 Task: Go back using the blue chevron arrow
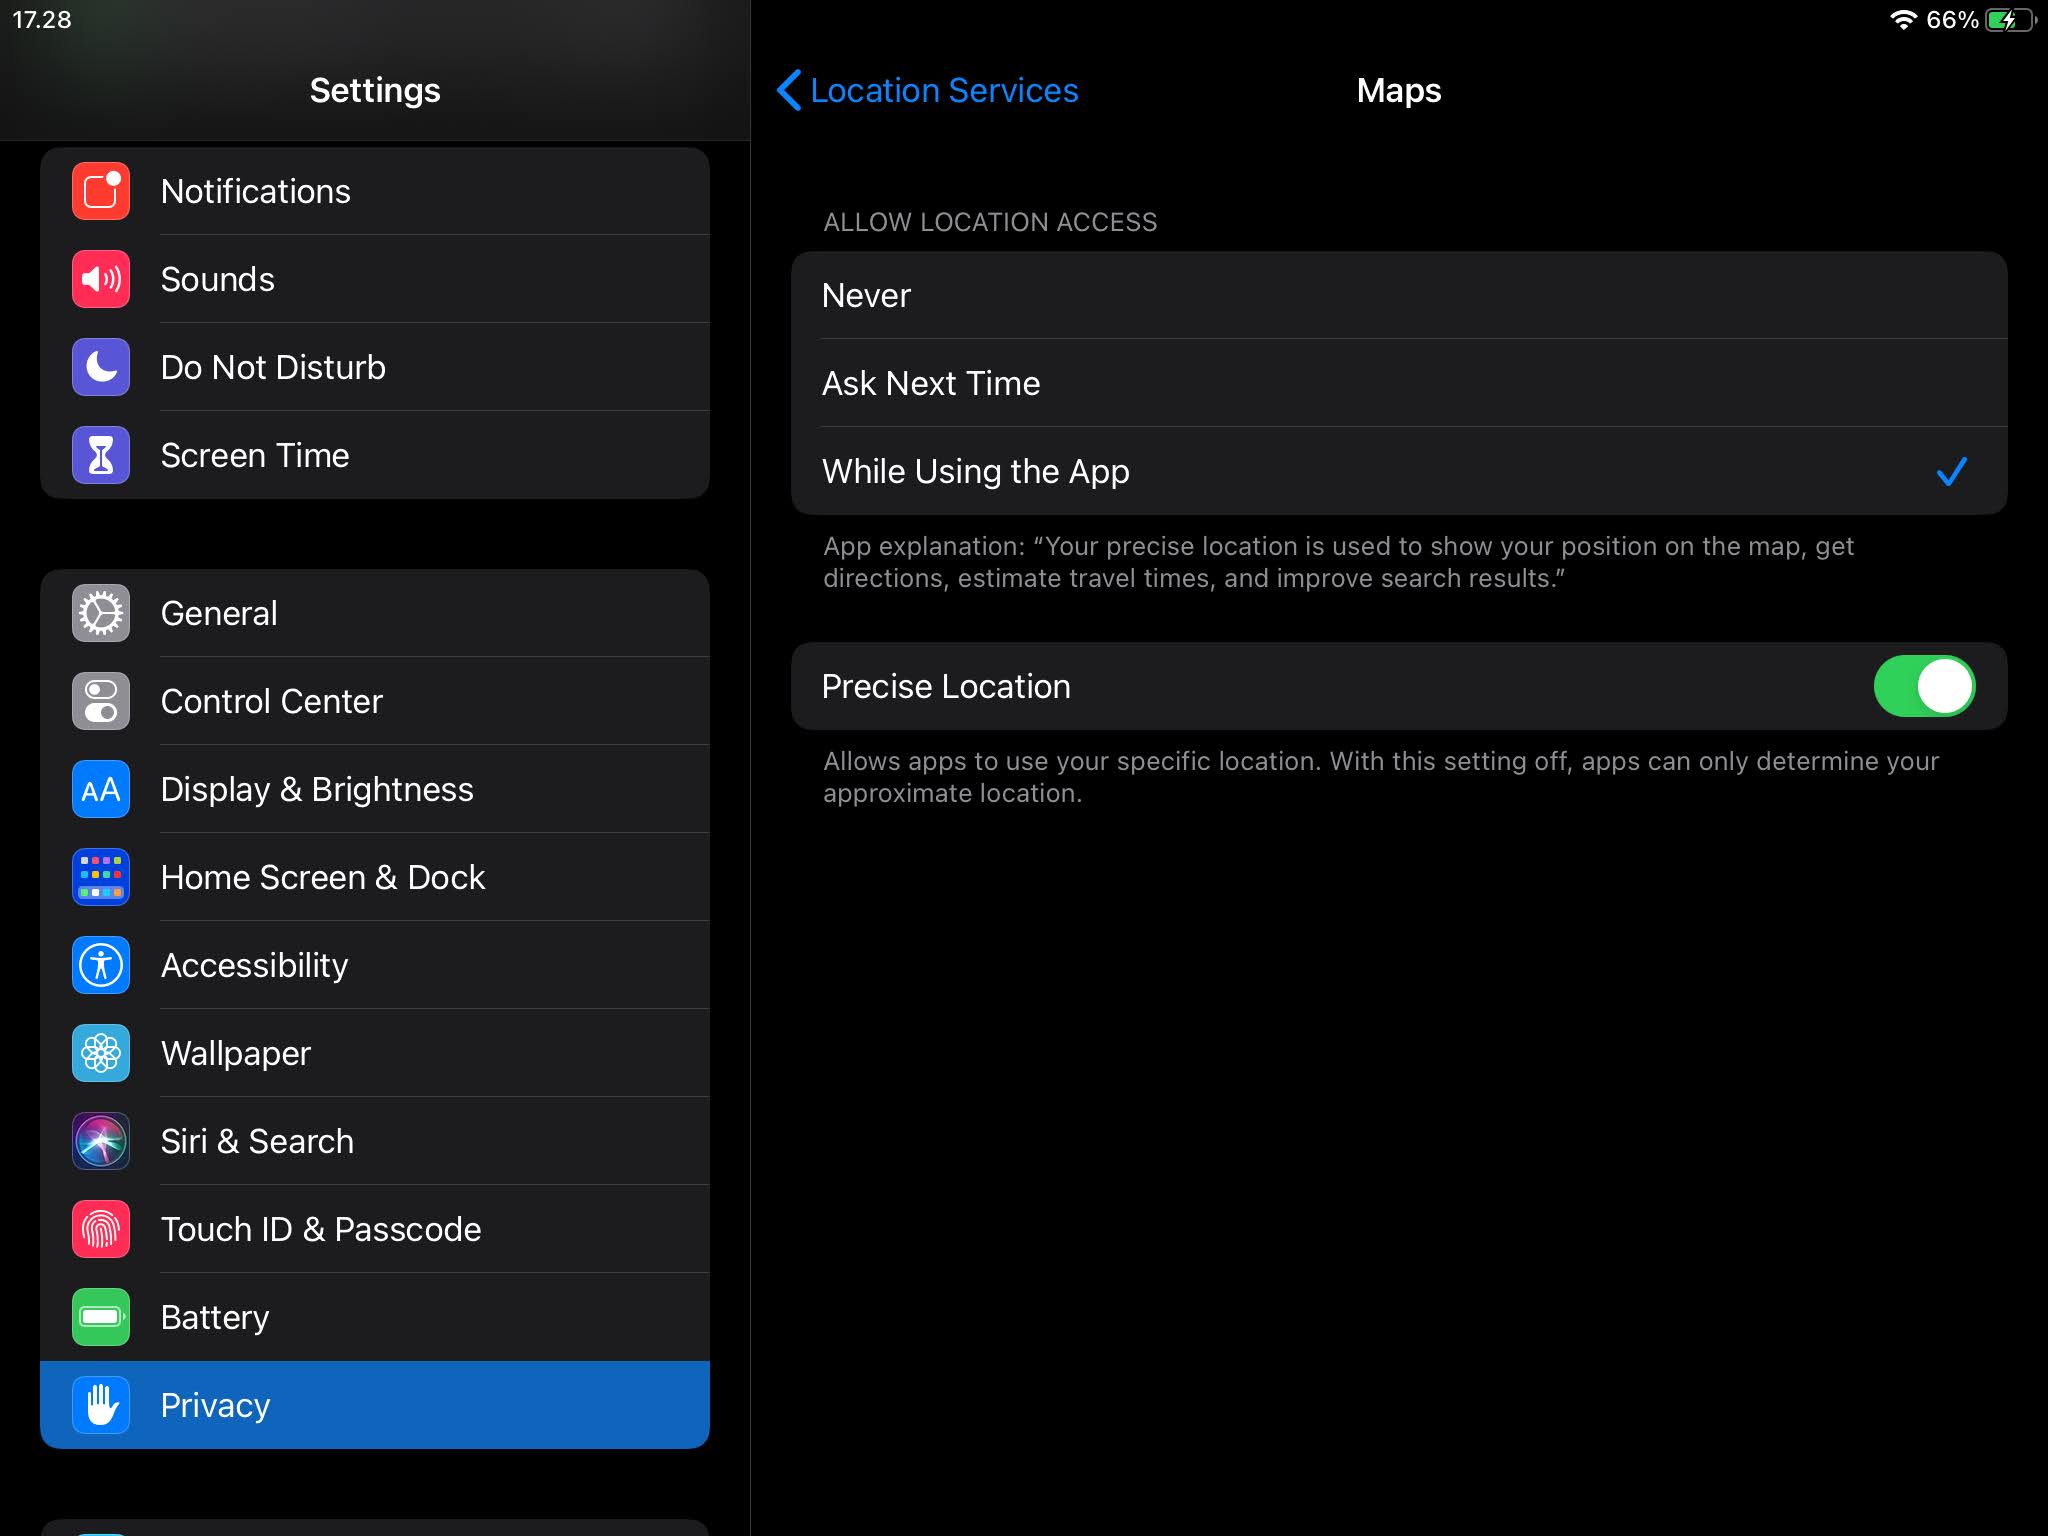[789, 90]
